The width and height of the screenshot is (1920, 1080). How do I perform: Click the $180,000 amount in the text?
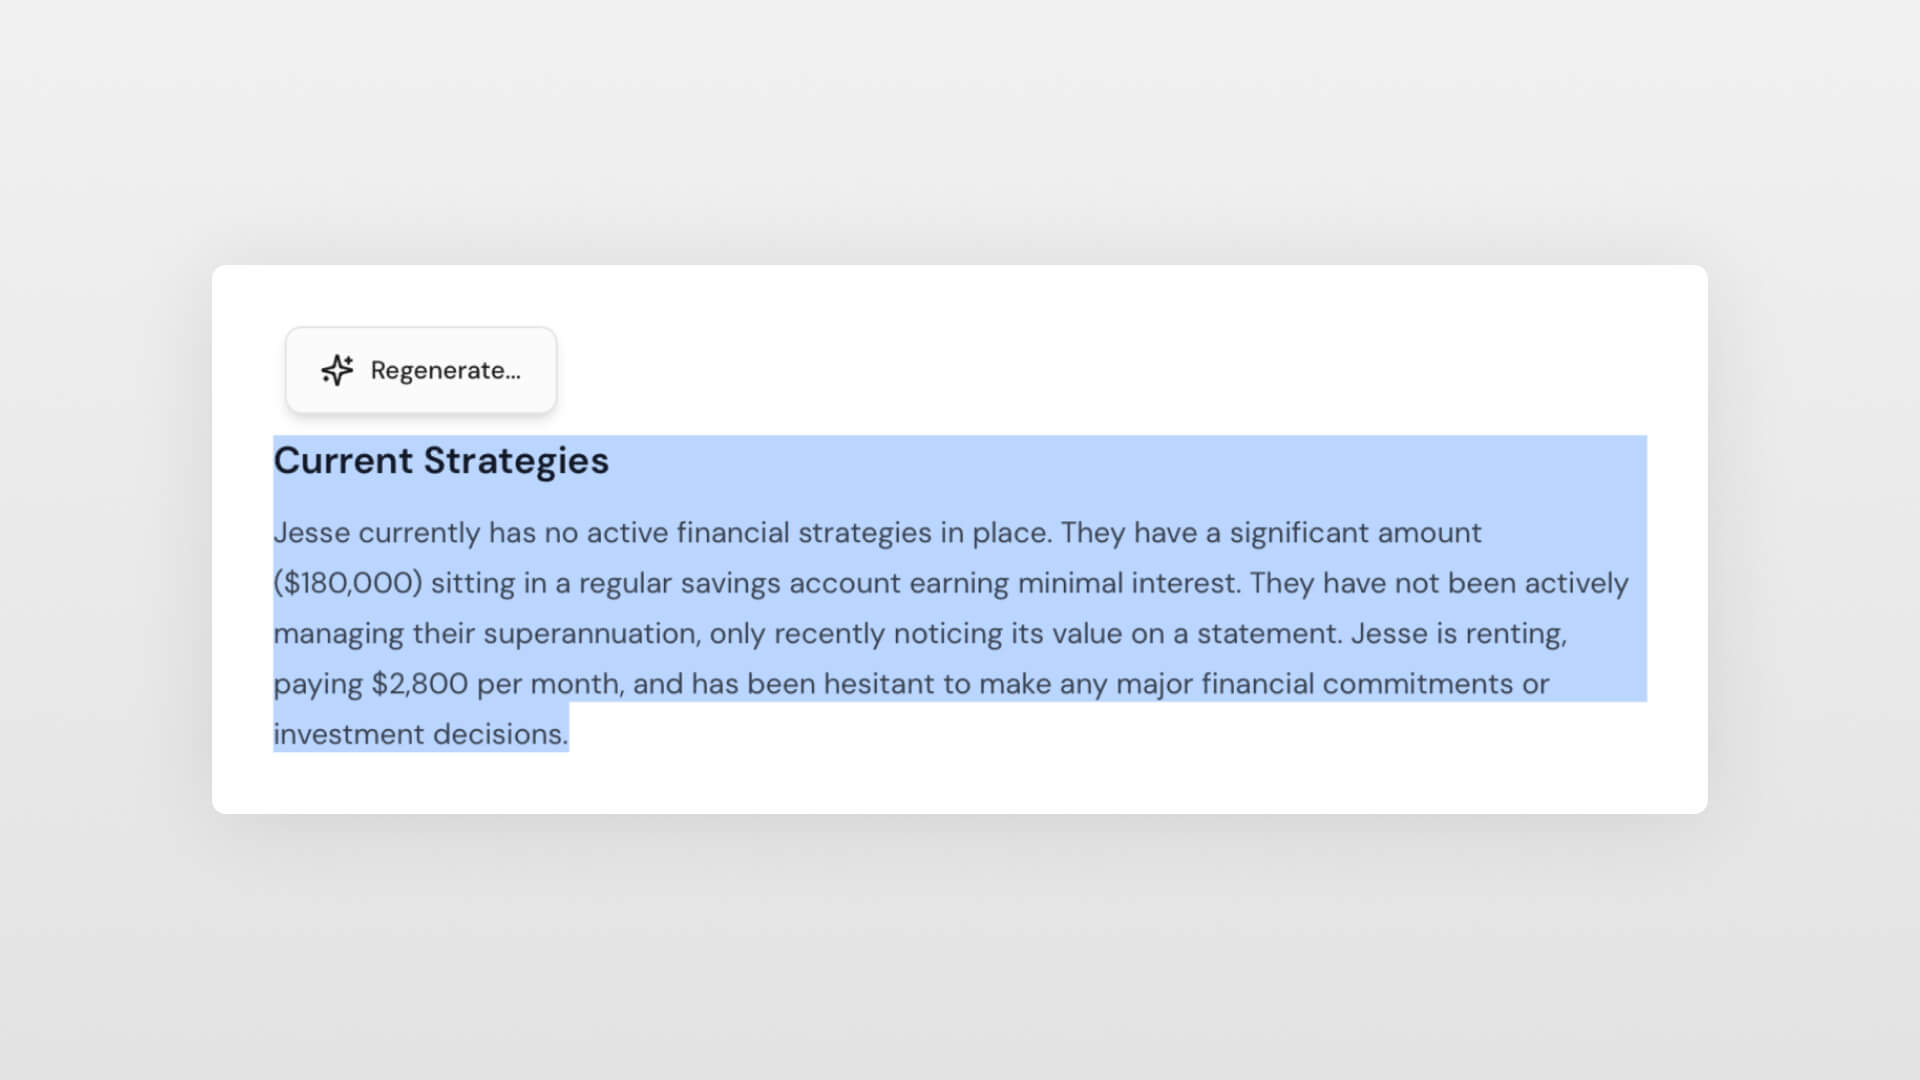348,583
